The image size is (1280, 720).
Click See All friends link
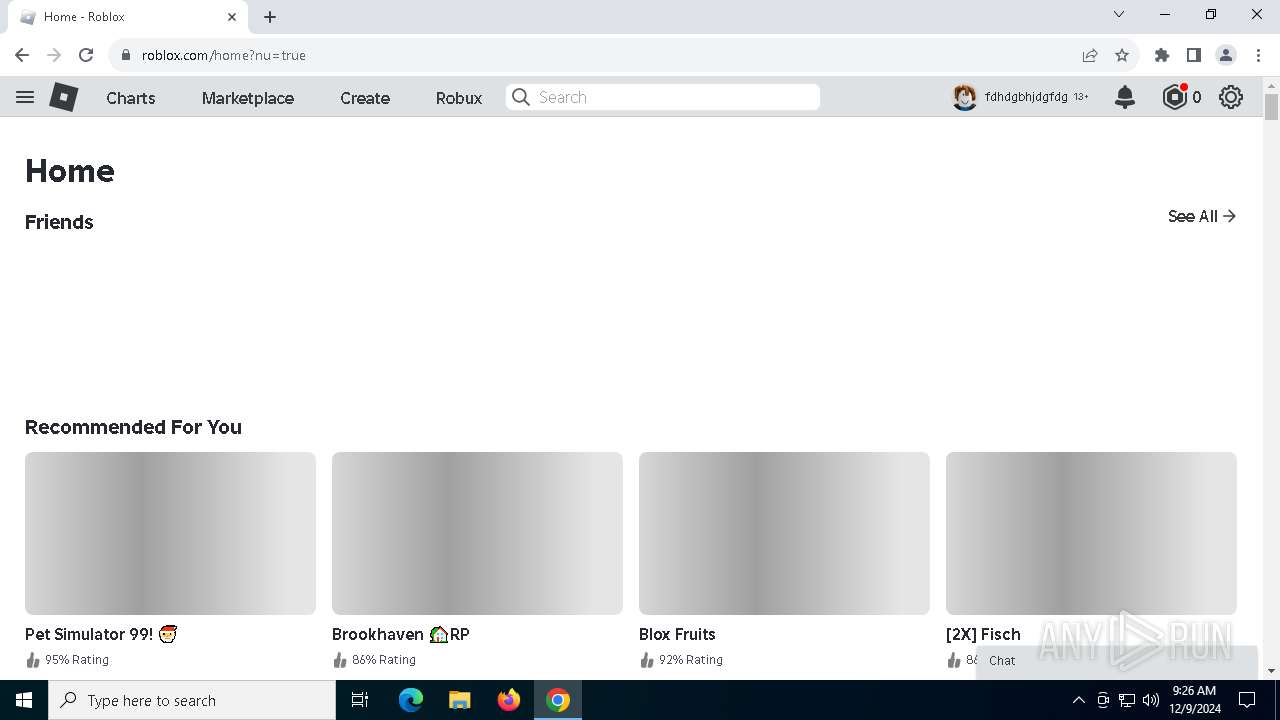[x=1202, y=216]
